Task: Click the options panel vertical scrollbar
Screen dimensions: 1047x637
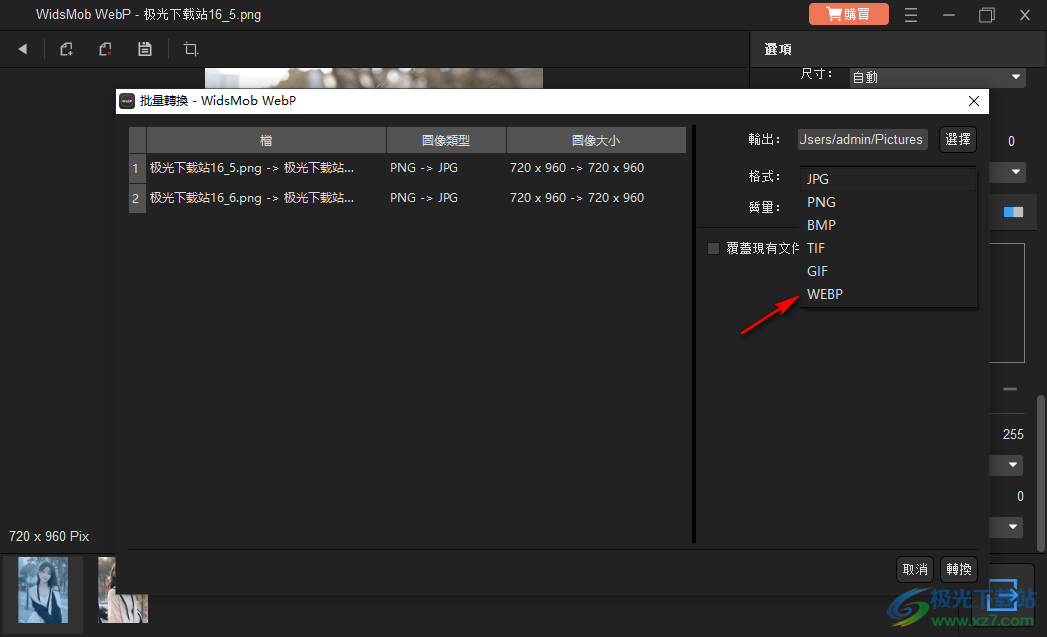Action: point(1040,473)
